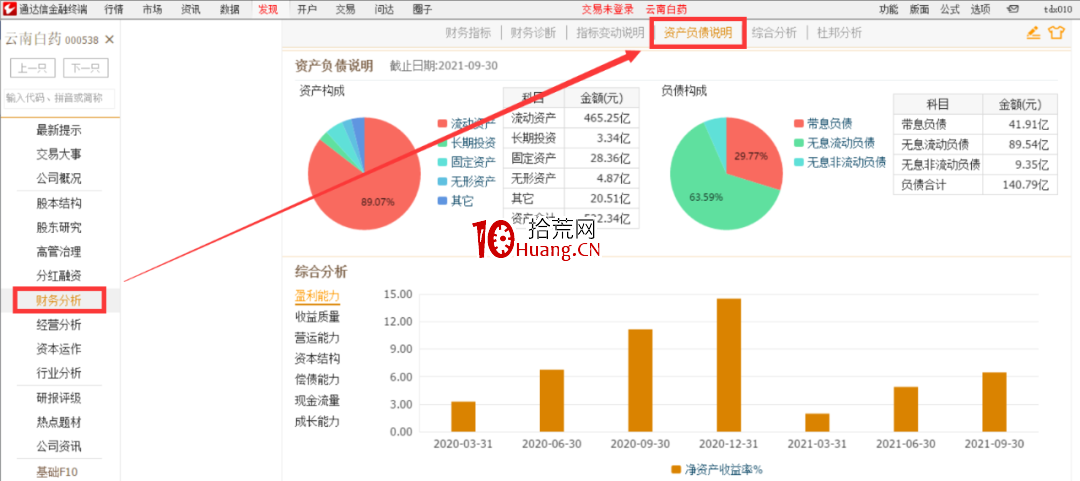Select 股东研究 in the sidebar
Image resolution: width=1080 pixels, height=481 pixels.
(59, 227)
